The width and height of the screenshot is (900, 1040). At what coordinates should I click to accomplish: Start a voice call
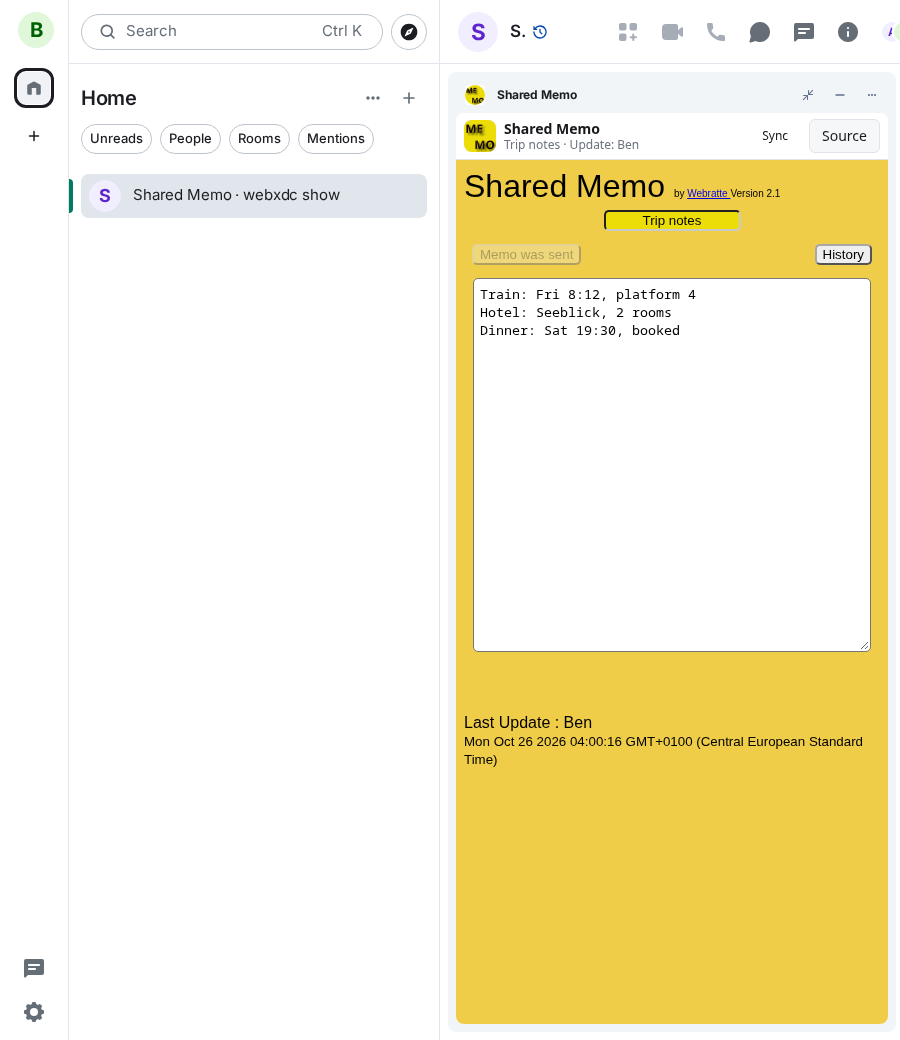pos(716,32)
